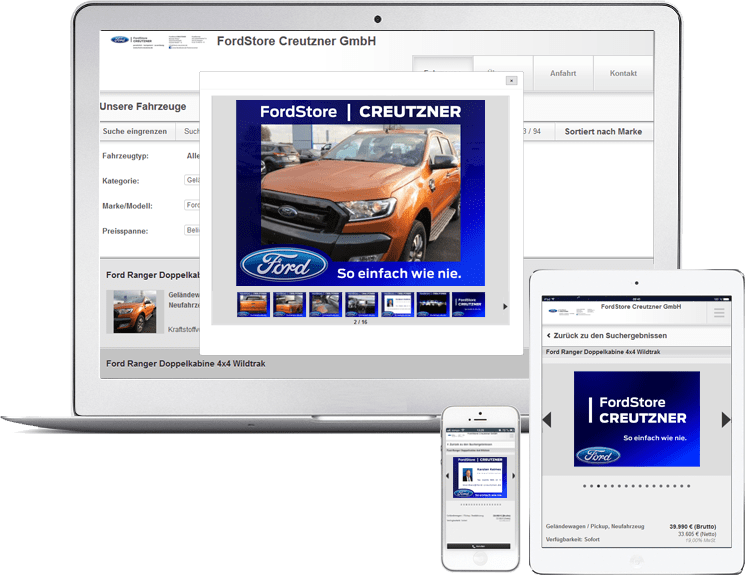The image size is (750, 575).
Task: Show the previous image on the phone
Action: (447, 476)
